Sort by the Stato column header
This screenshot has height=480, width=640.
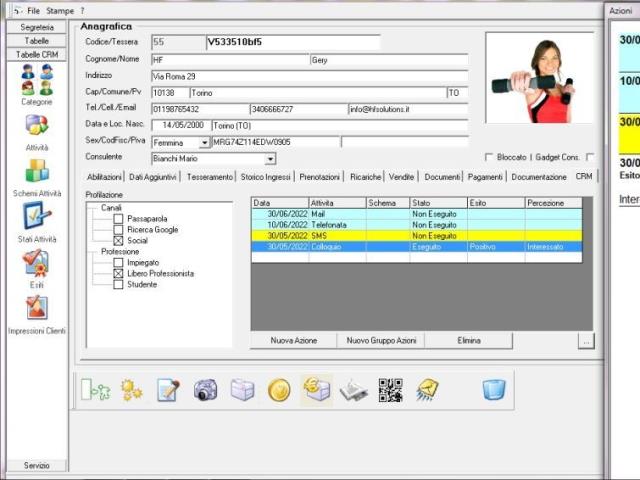point(438,203)
